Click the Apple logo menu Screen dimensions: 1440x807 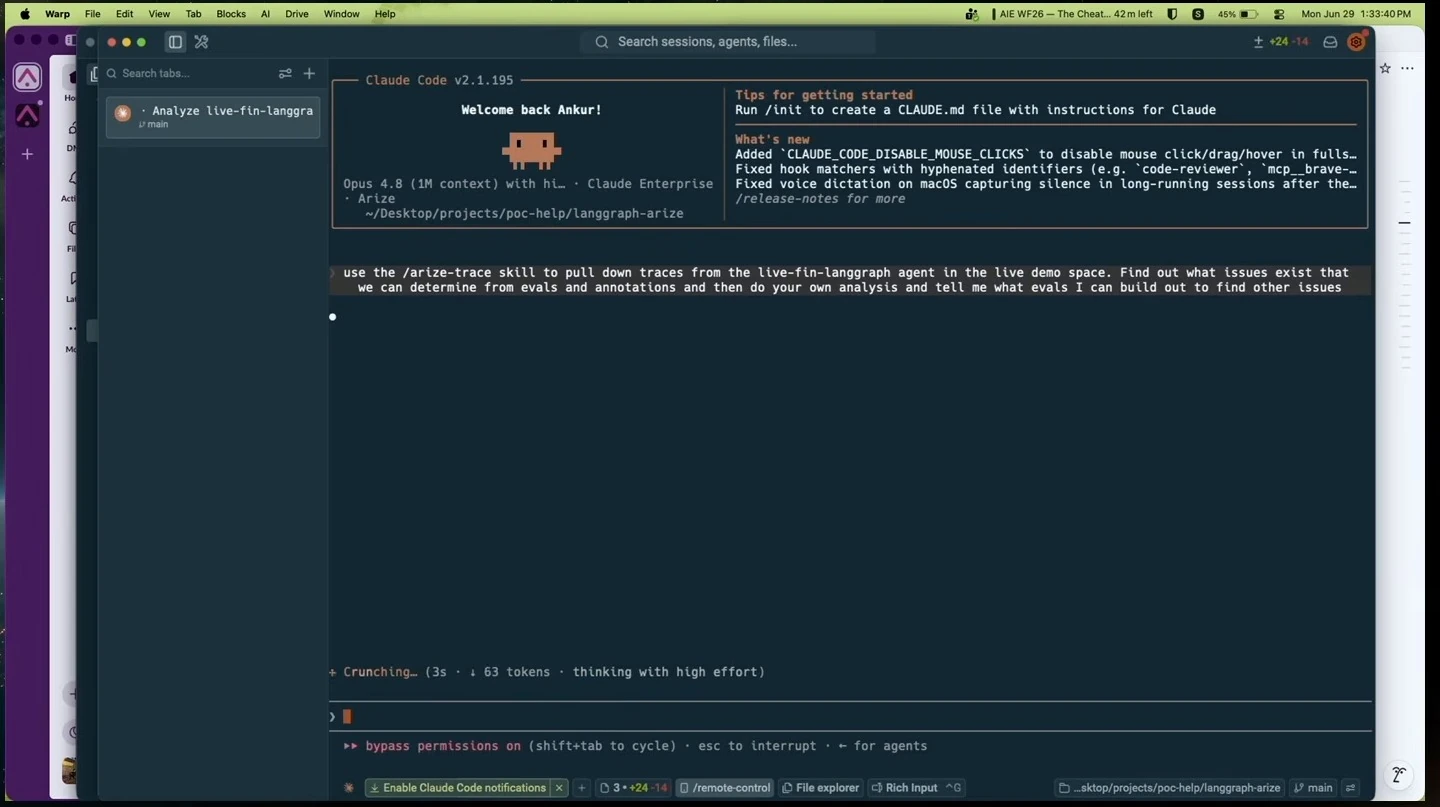click(x=25, y=14)
